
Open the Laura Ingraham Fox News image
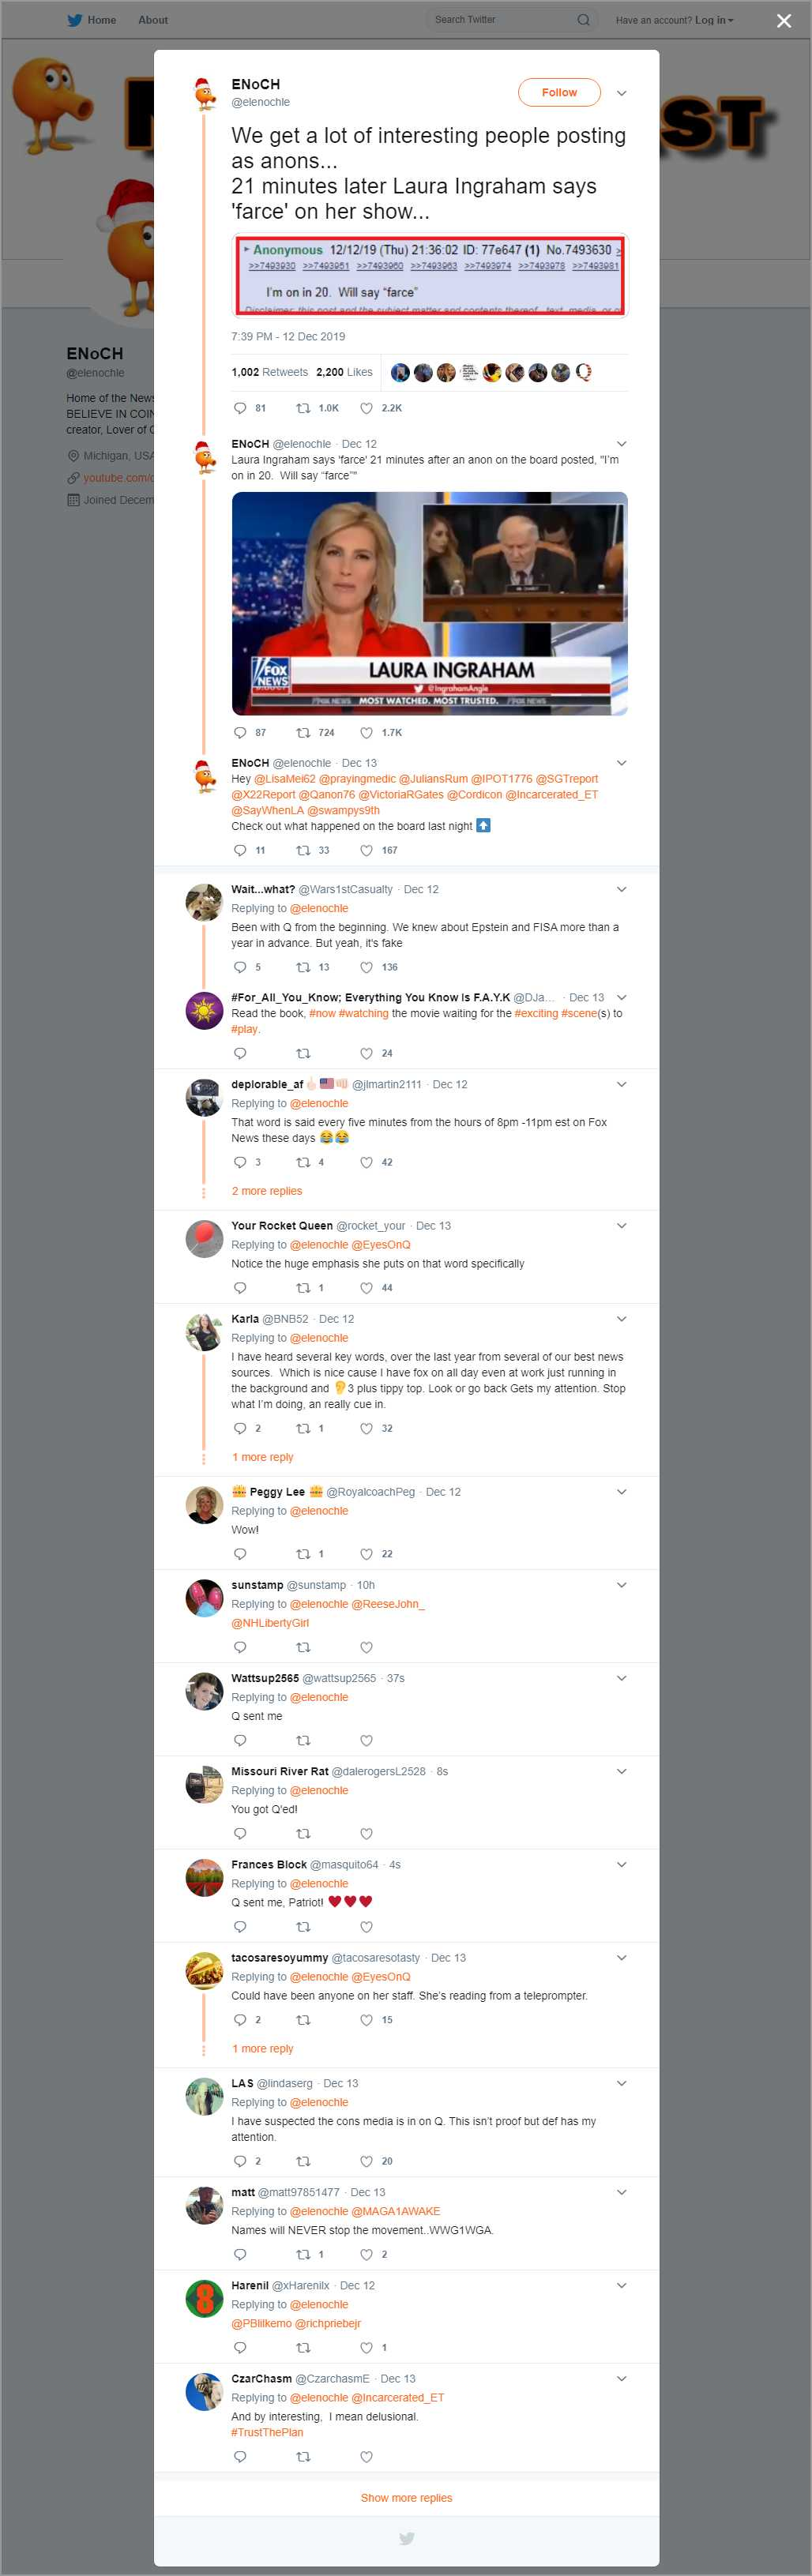pyautogui.click(x=429, y=603)
